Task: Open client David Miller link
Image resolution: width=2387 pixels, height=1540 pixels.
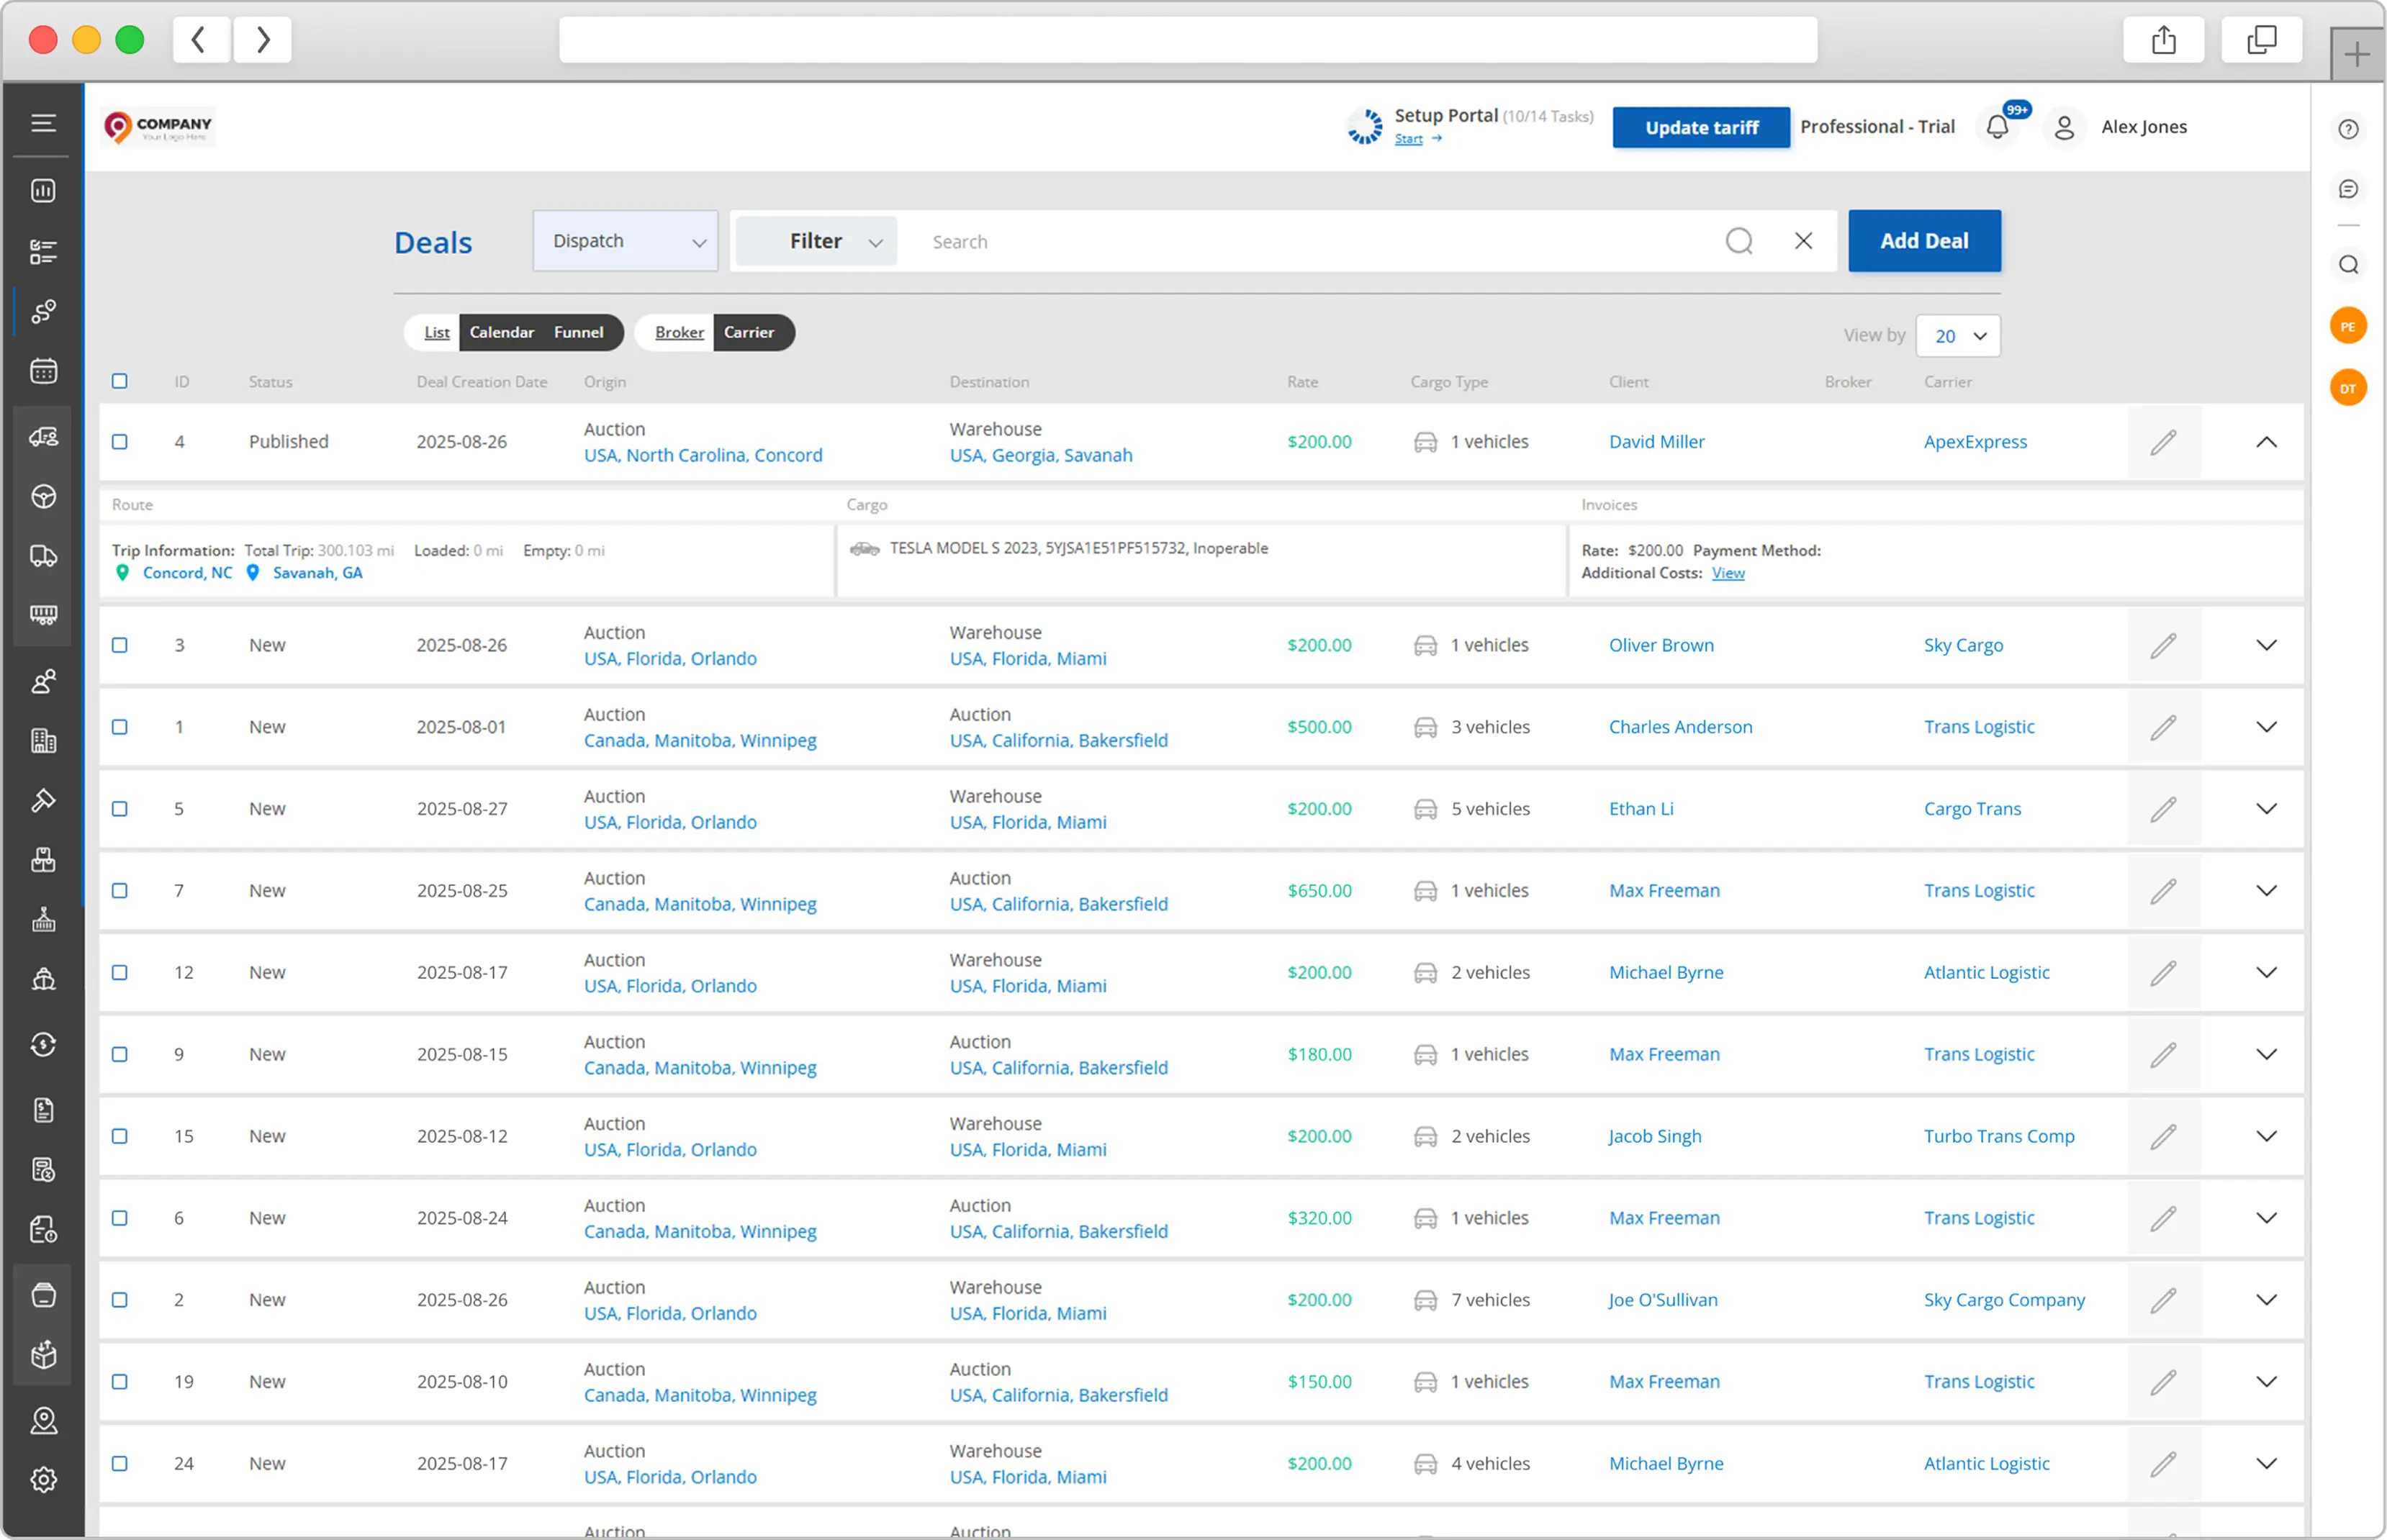Action: [x=1656, y=442]
